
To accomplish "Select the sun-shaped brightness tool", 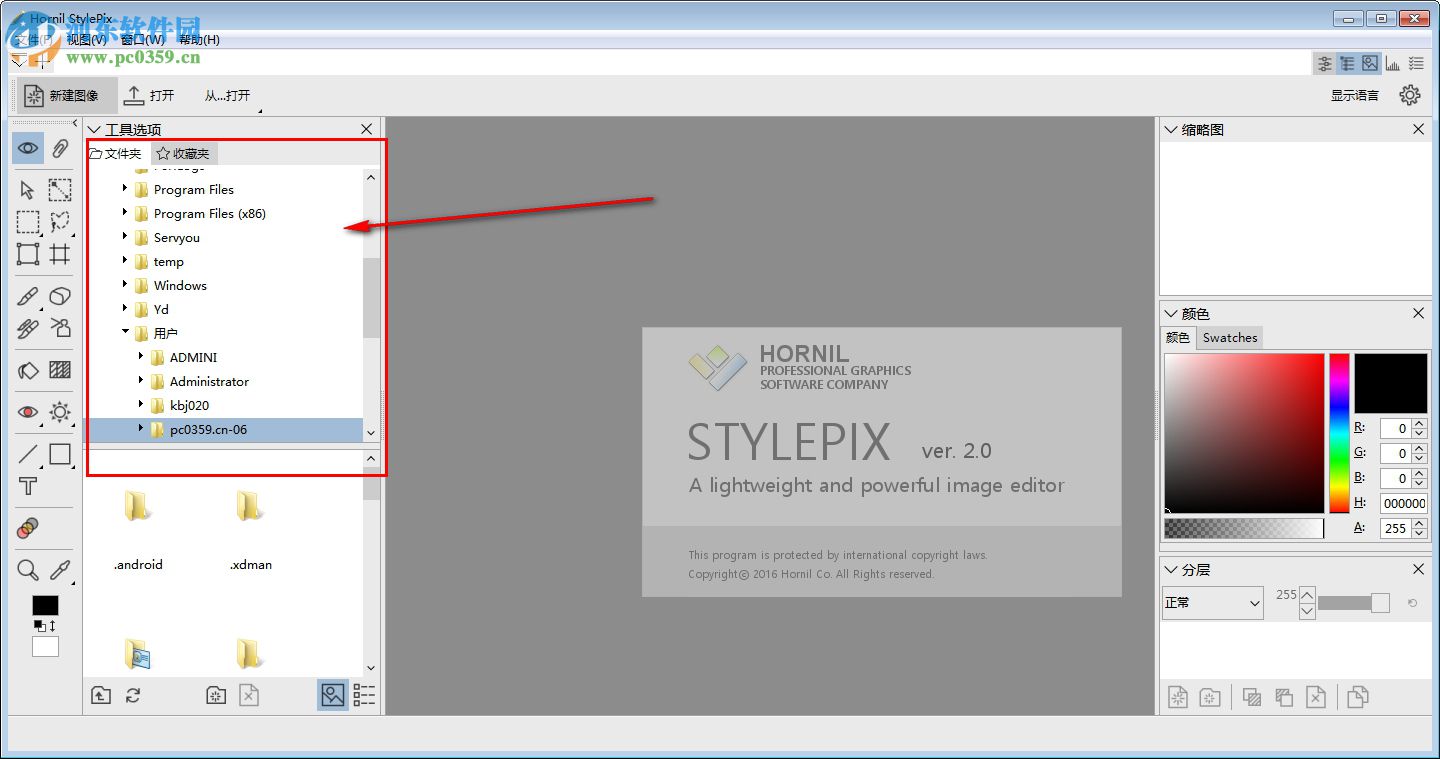I will [60, 412].
